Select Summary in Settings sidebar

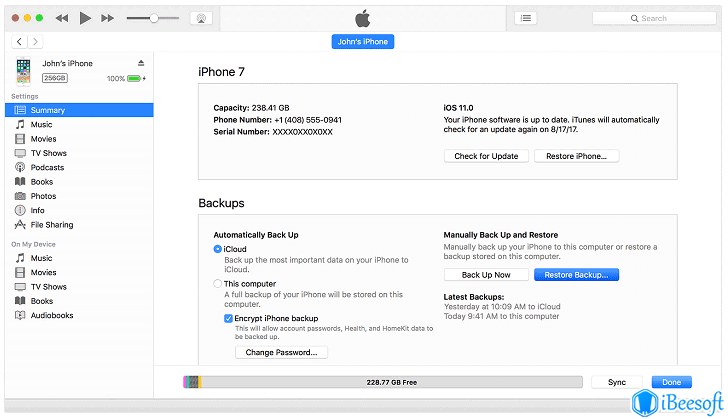pyautogui.click(x=79, y=110)
